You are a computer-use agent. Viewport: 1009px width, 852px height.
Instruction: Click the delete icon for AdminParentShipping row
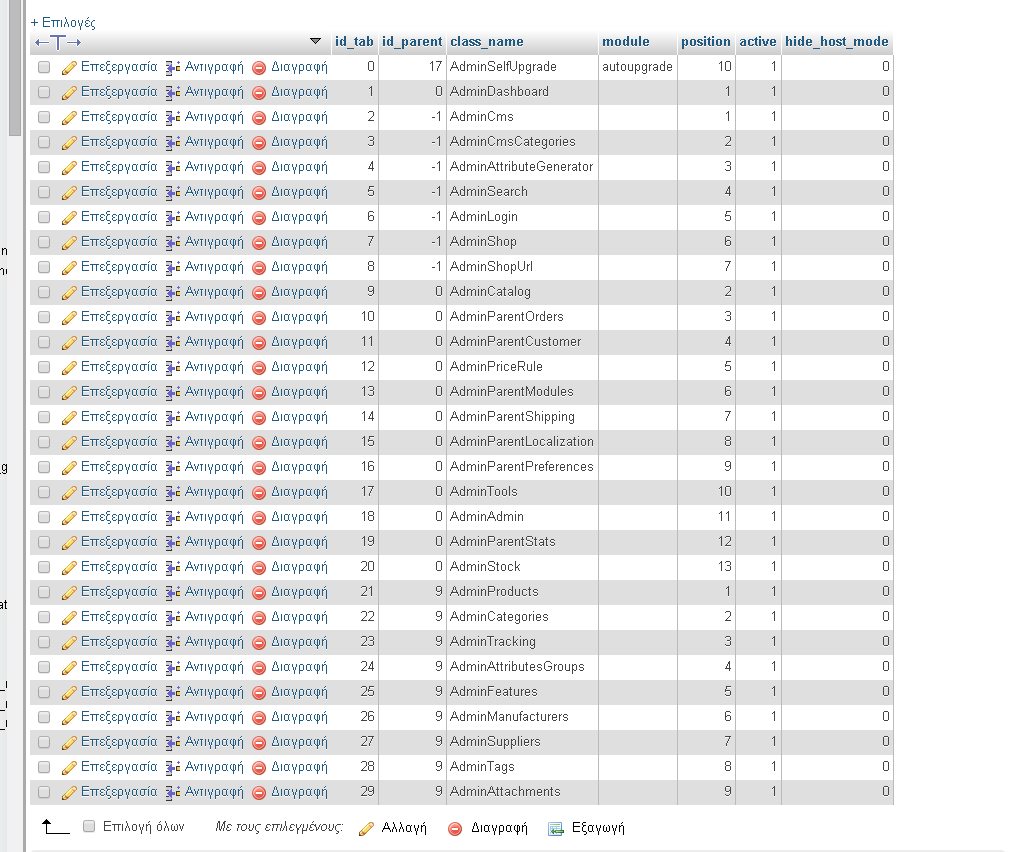pyautogui.click(x=259, y=418)
